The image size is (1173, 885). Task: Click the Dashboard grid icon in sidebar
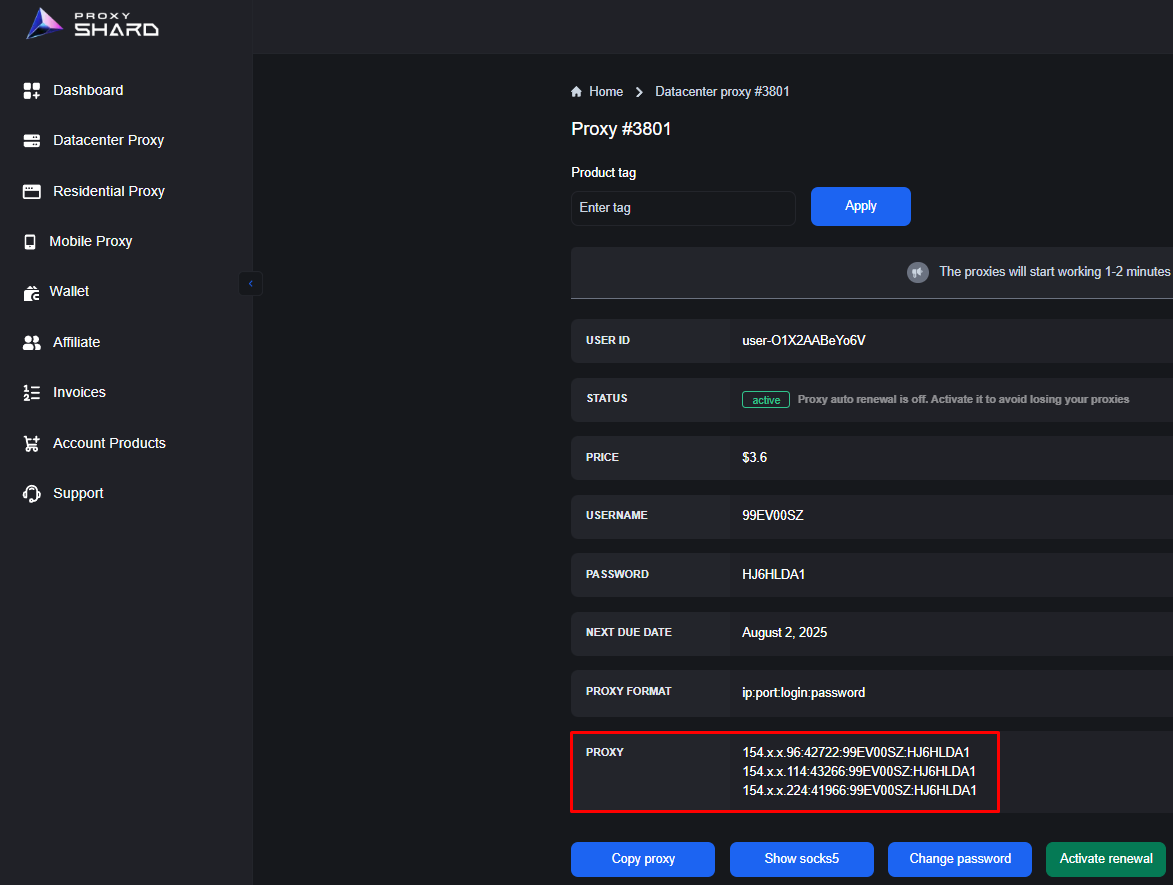(31, 91)
